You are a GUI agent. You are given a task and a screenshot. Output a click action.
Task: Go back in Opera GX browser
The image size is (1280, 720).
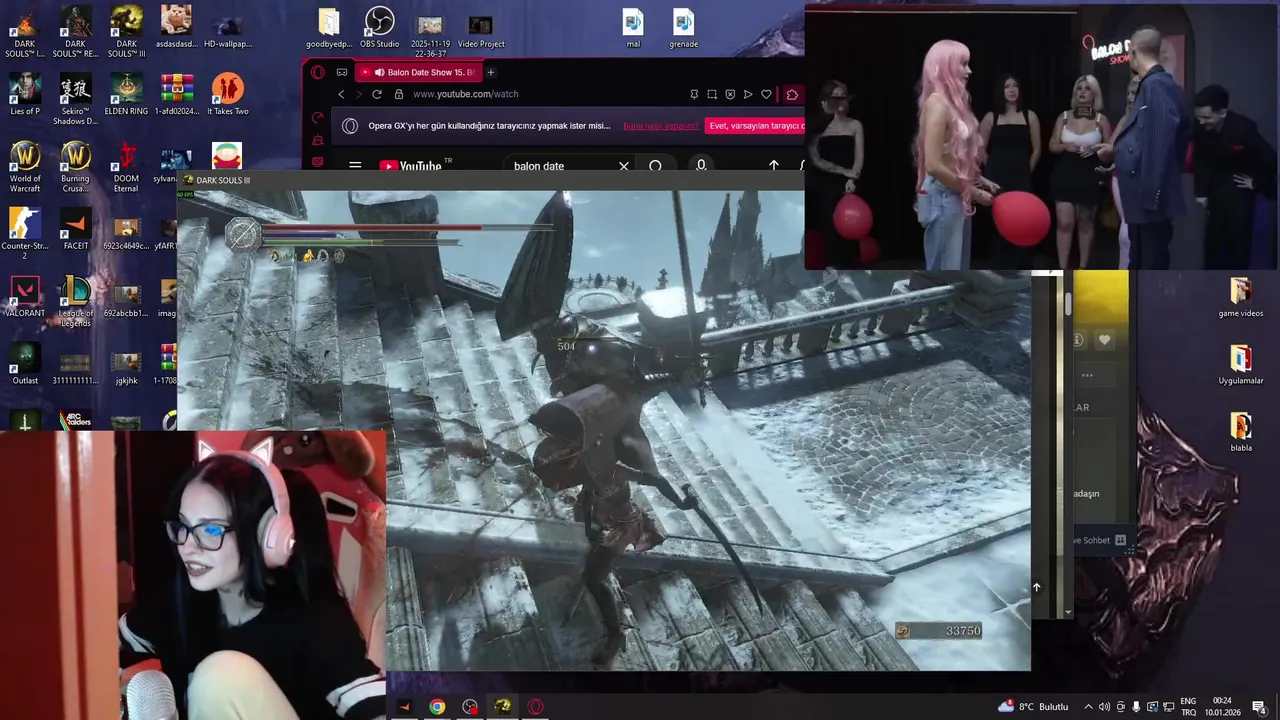pos(341,94)
